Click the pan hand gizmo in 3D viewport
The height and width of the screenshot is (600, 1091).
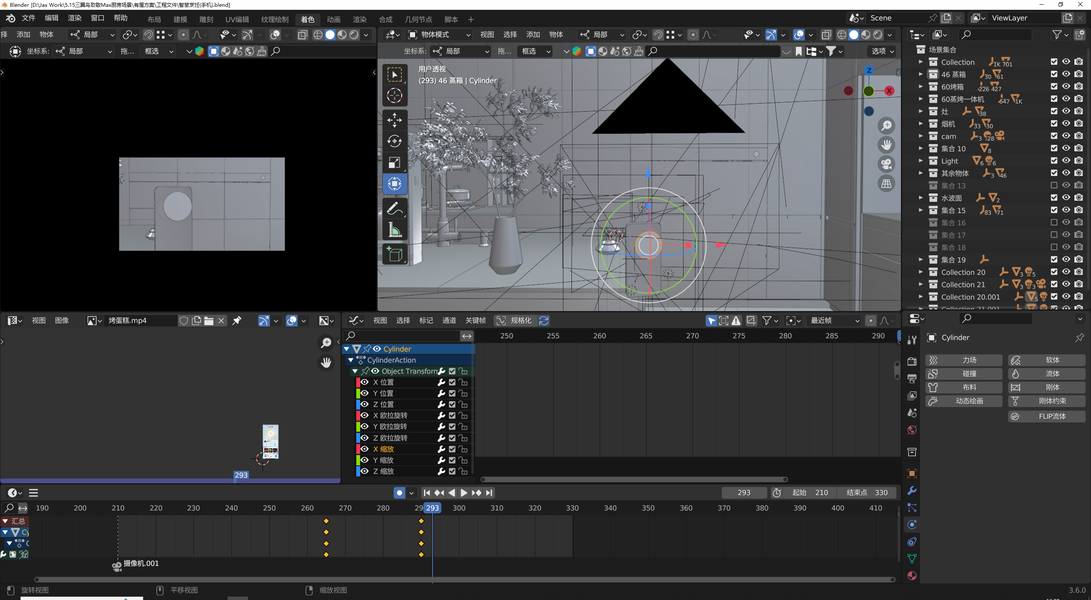[886, 145]
